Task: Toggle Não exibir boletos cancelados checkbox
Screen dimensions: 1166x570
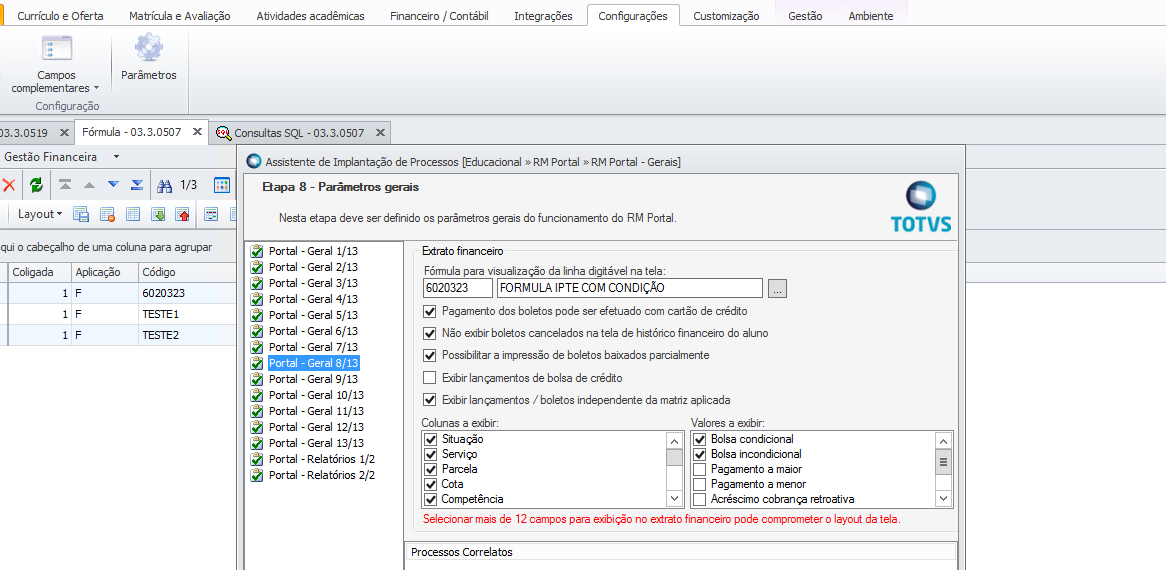Action: click(x=429, y=333)
